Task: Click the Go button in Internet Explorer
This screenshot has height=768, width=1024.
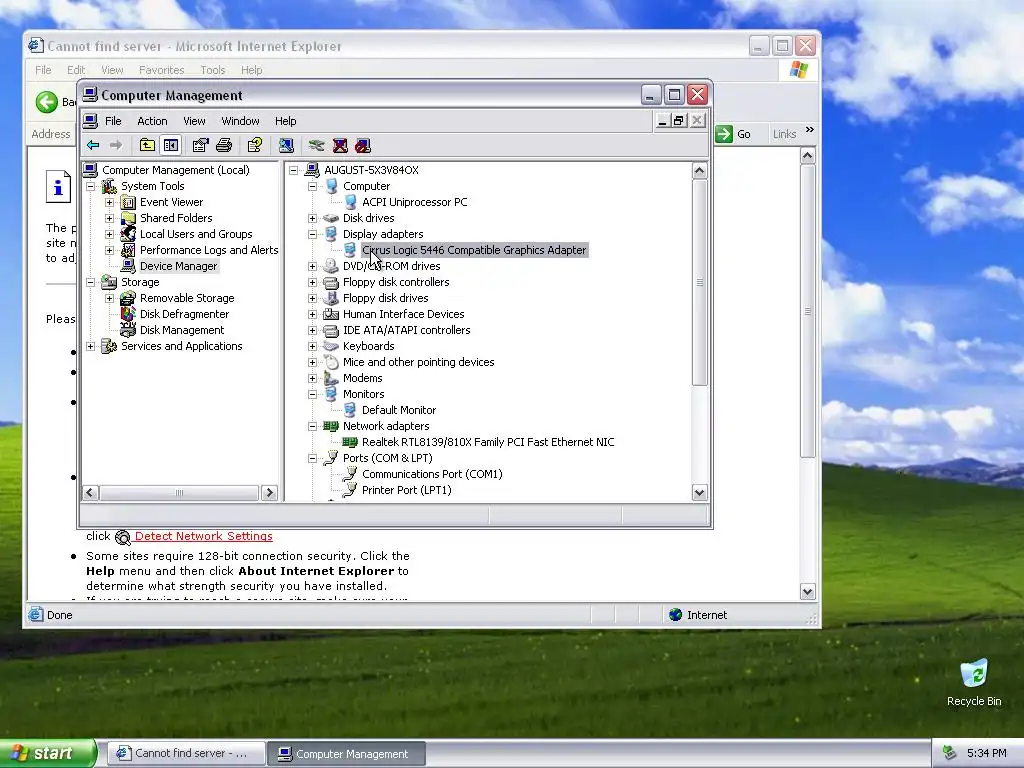Action: click(x=733, y=134)
